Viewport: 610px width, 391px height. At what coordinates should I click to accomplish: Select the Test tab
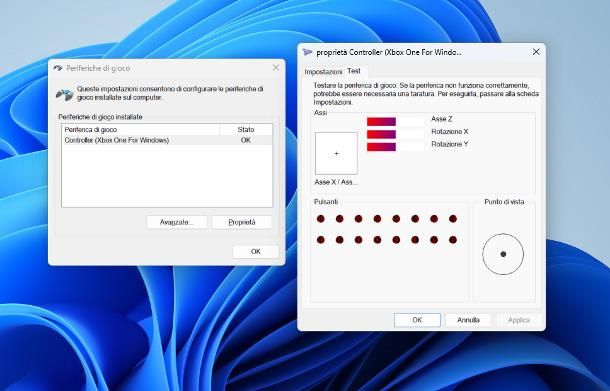pyautogui.click(x=354, y=71)
